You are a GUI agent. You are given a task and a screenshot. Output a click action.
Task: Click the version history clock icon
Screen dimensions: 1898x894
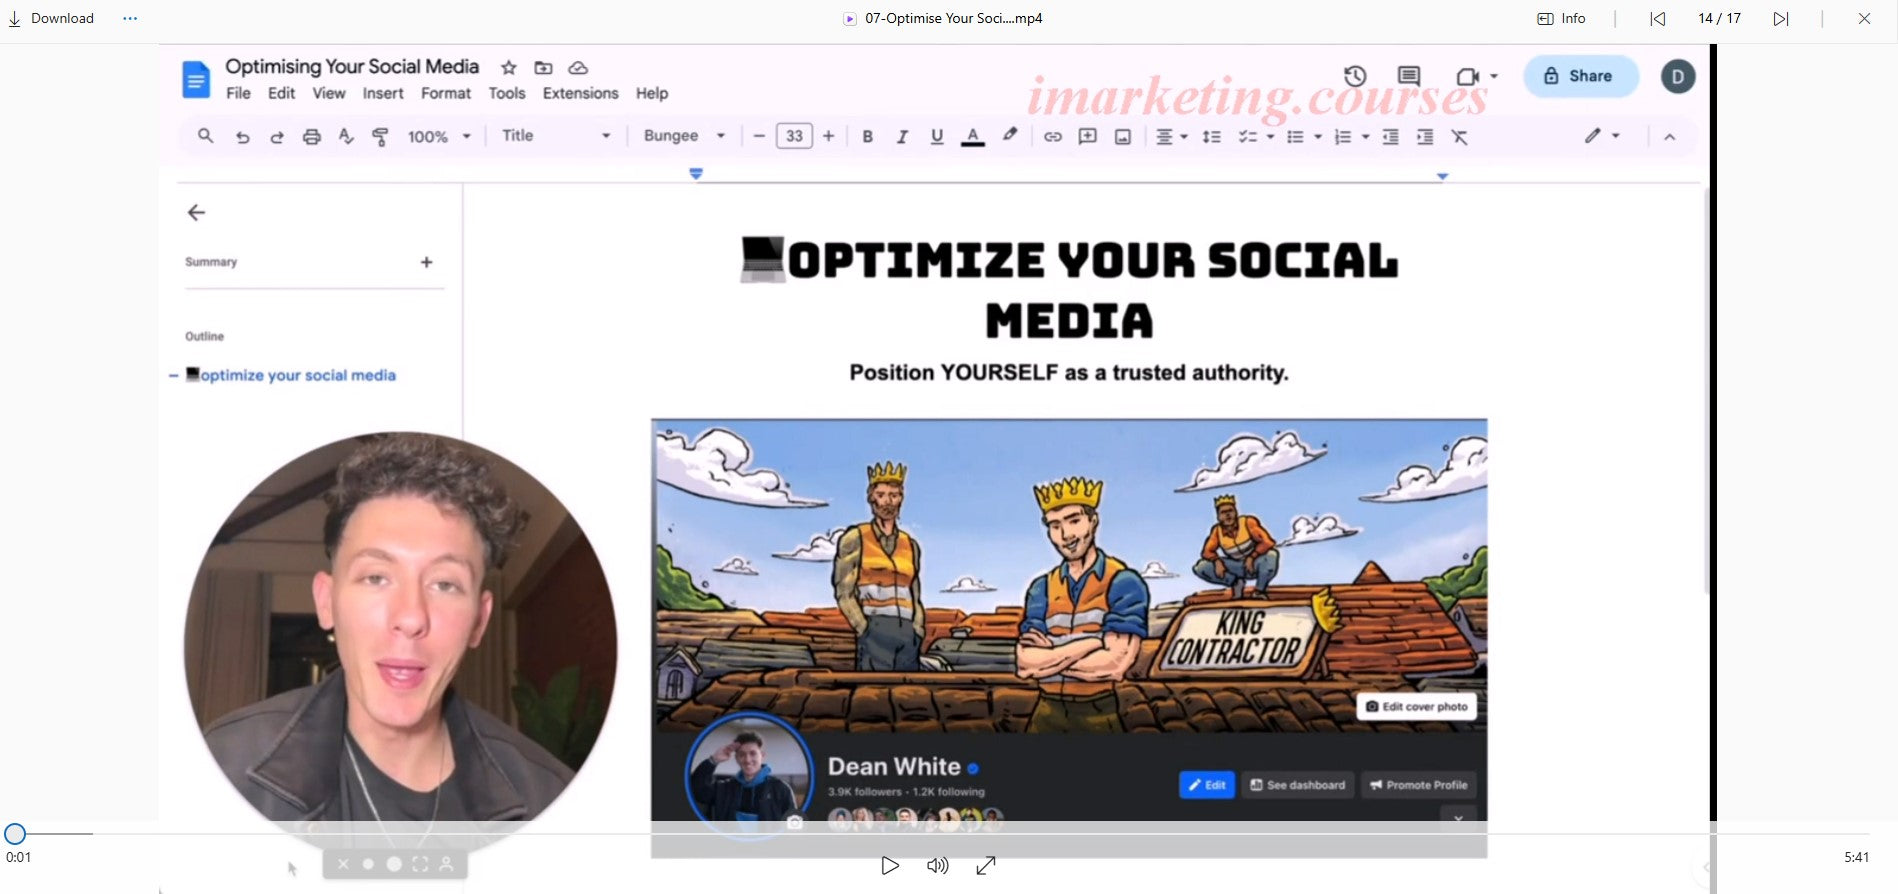(1355, 76)
